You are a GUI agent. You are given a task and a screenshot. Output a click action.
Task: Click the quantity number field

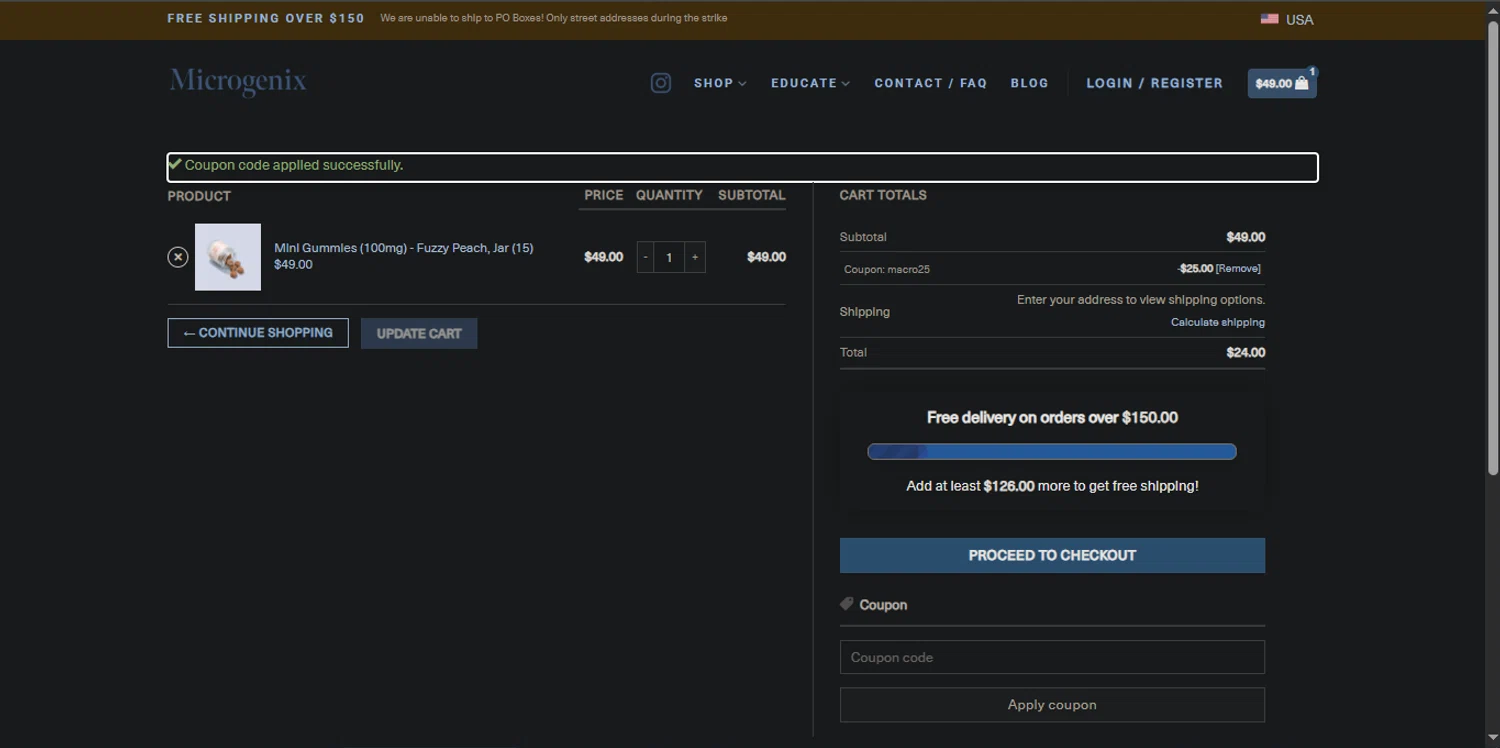[x=669, y=257]
